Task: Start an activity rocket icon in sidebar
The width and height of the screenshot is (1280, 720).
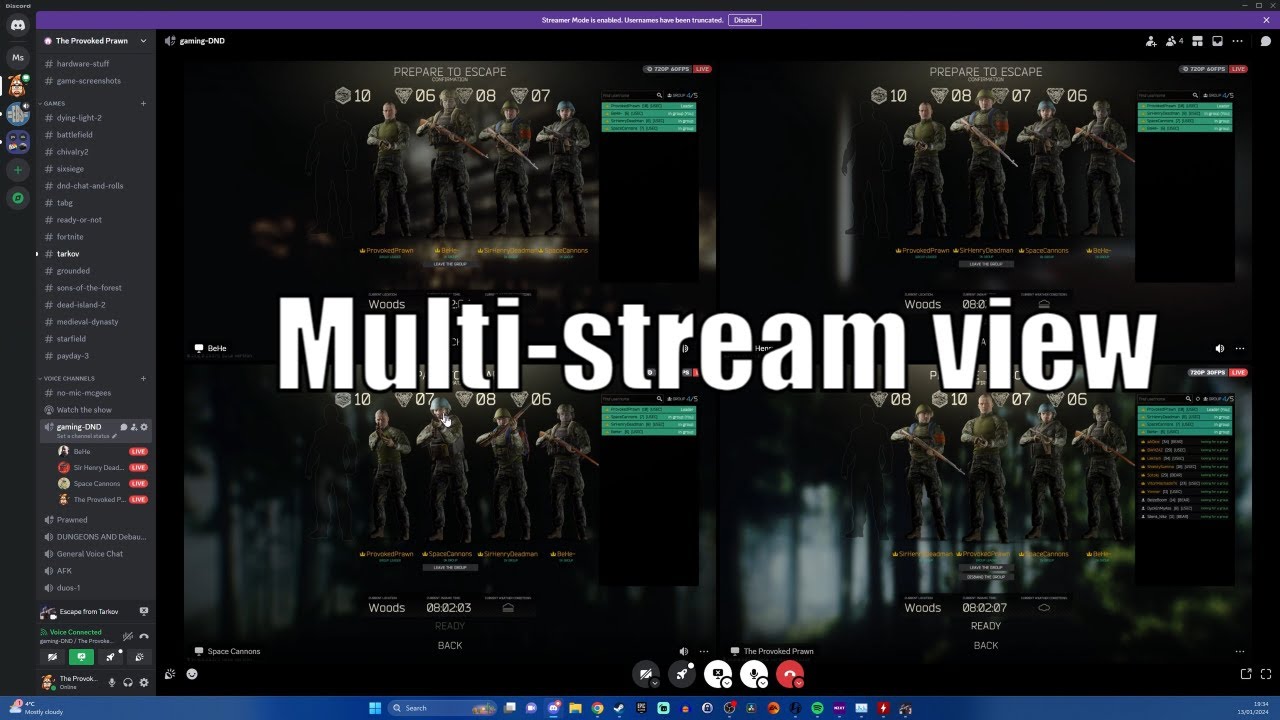Action: pyautogui.click(x=111, y=657)
